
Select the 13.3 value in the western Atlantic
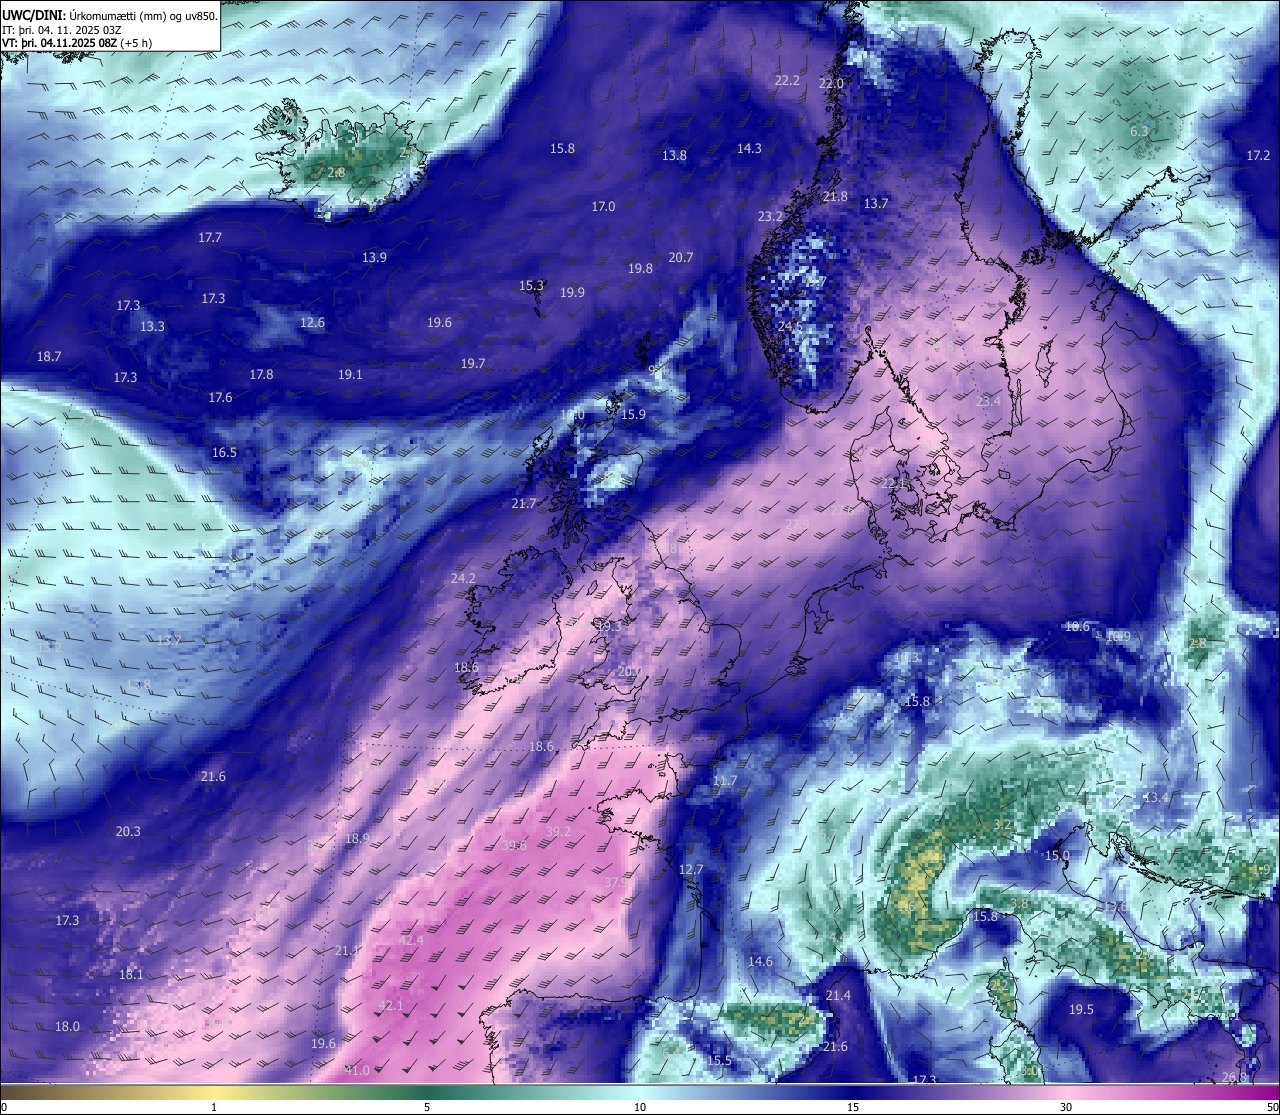coord(152,326)
